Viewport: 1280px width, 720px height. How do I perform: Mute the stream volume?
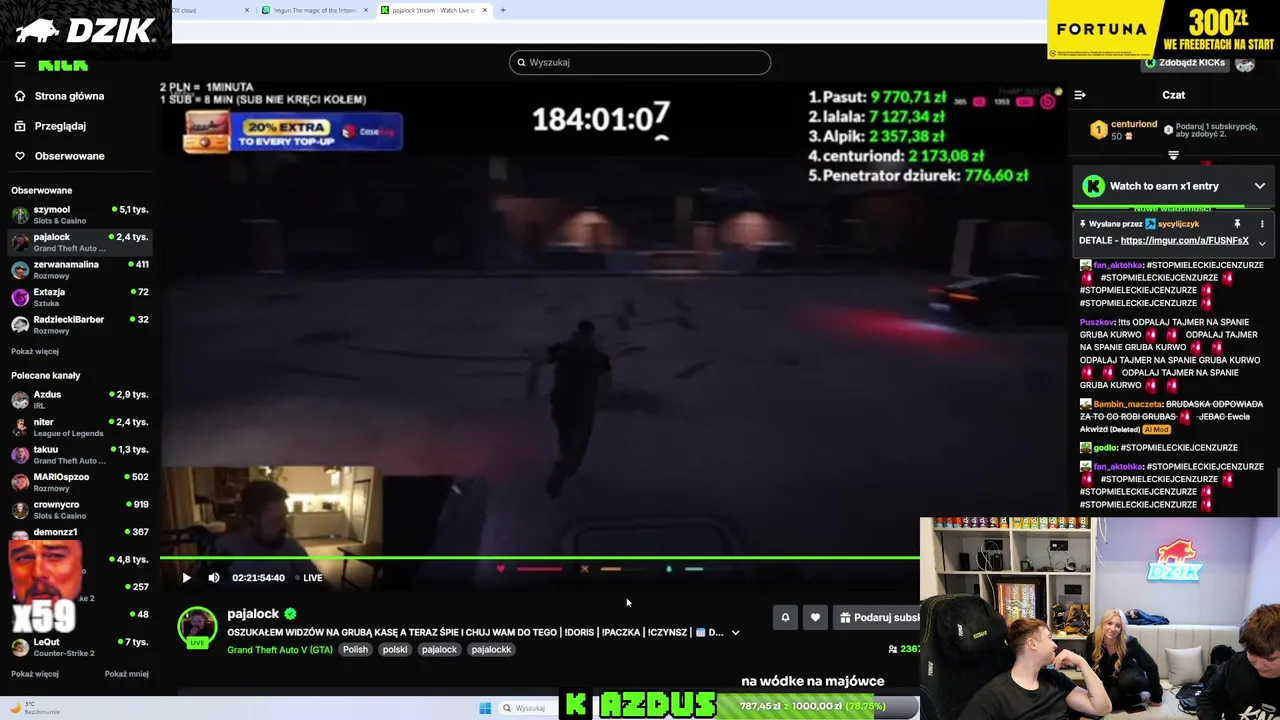pos(213,577)
